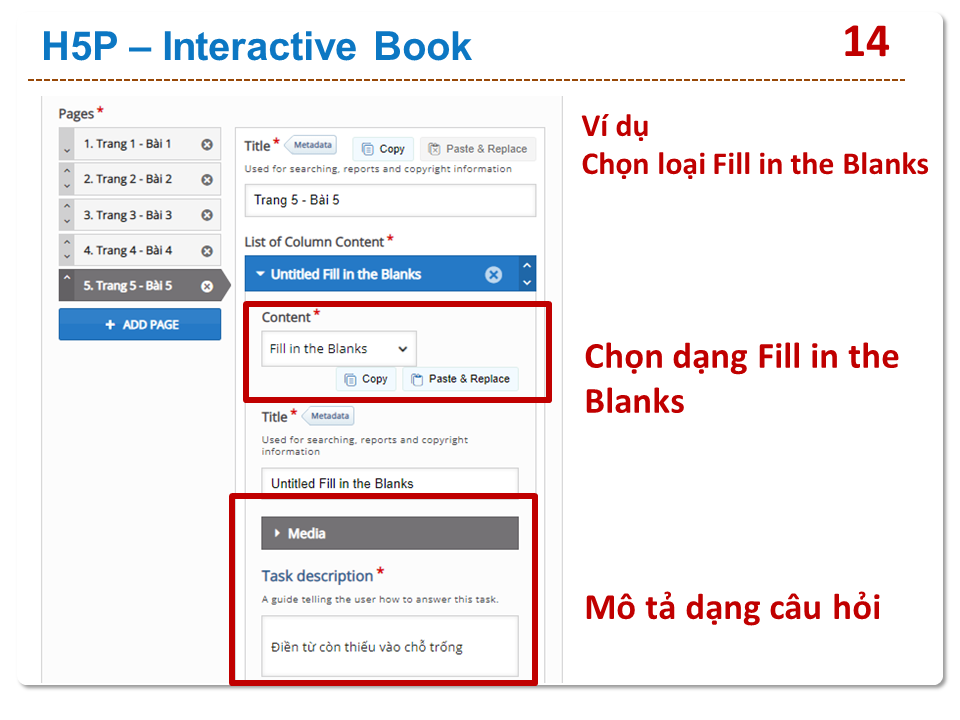Viewport: 960px width, 720px height.
Task: Click into the Task description text box
Action: click(390, 646)
